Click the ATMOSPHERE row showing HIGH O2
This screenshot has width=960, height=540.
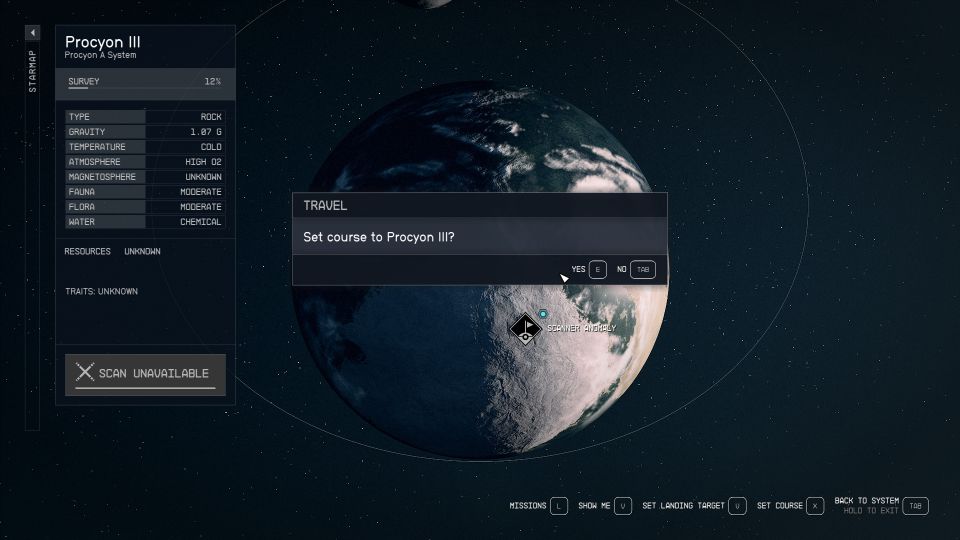click(x=145, y=162)
